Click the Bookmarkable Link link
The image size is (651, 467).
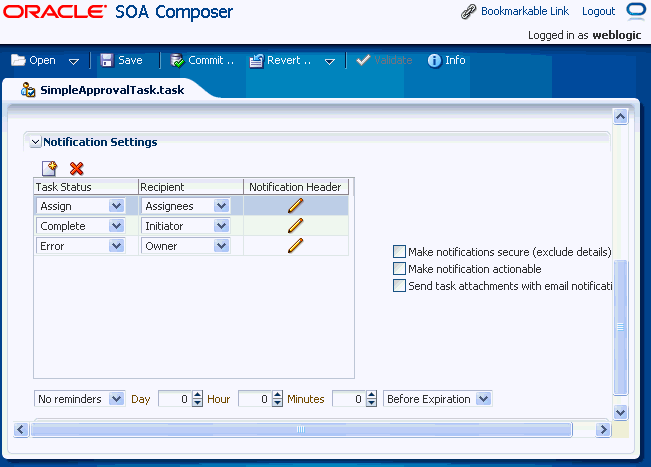(x=525, y=11)
